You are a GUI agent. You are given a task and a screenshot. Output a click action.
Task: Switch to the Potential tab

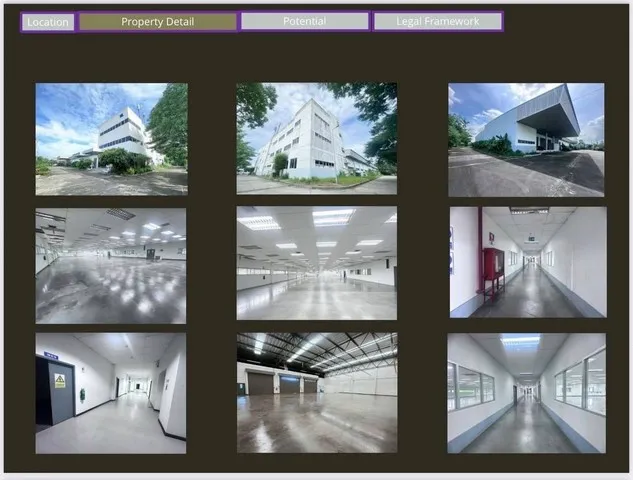305,21
